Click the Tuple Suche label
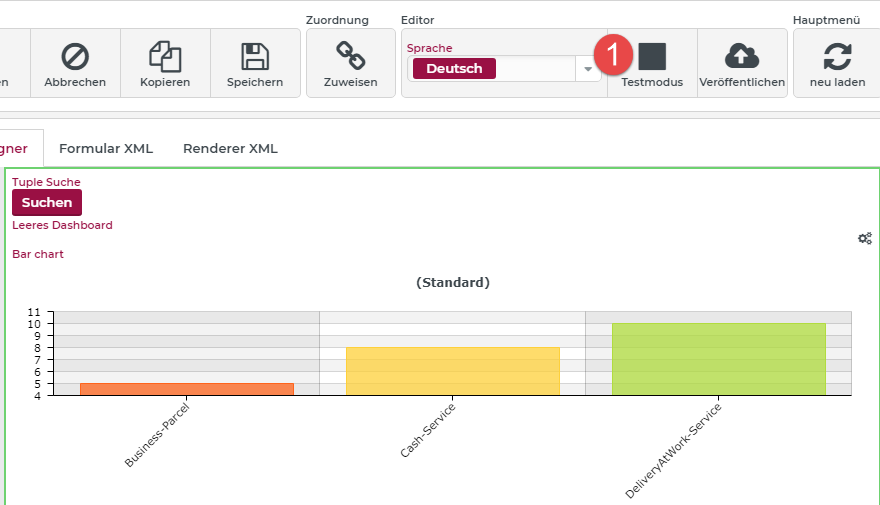Image resolution: width=880 pixels, height=505 pixels. [x=46, y=182]
